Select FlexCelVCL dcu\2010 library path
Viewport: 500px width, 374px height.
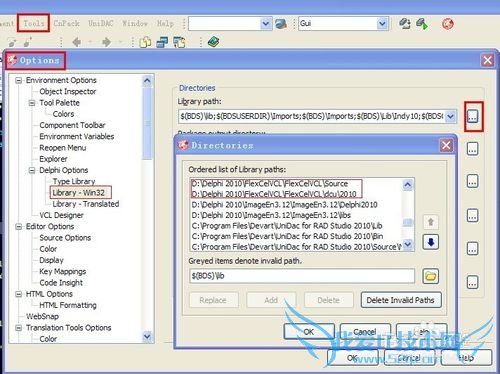[274, 194]
